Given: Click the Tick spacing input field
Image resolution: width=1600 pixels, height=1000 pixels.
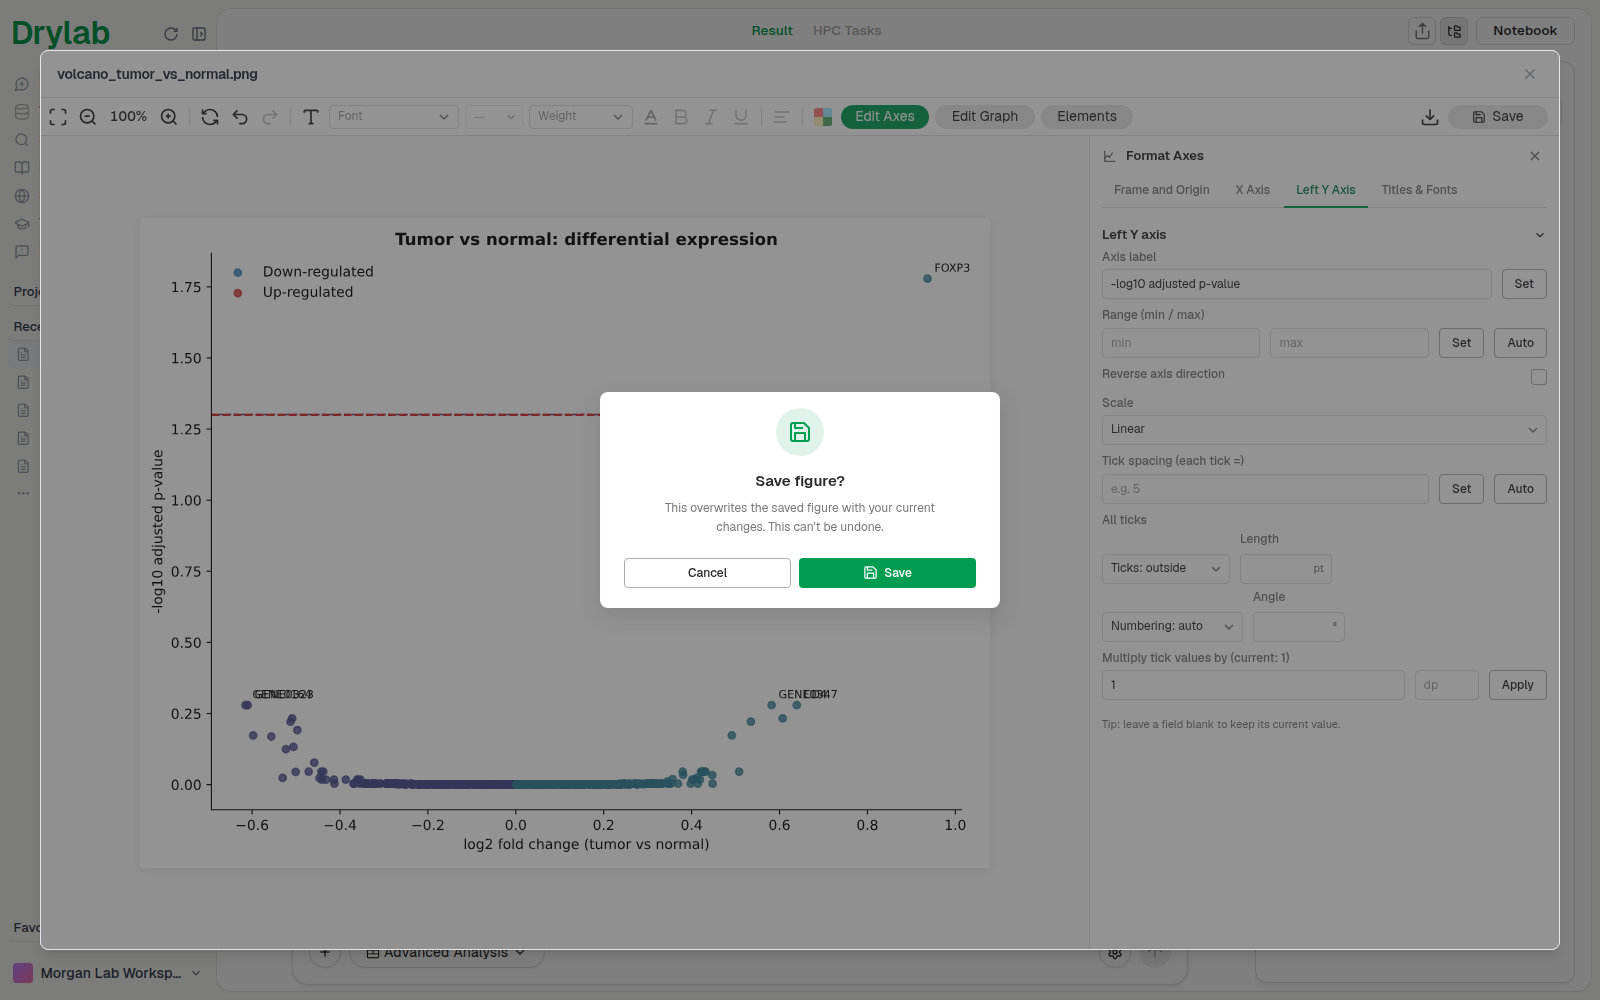Looking at the screenshot, I should tap(1265, 489).
